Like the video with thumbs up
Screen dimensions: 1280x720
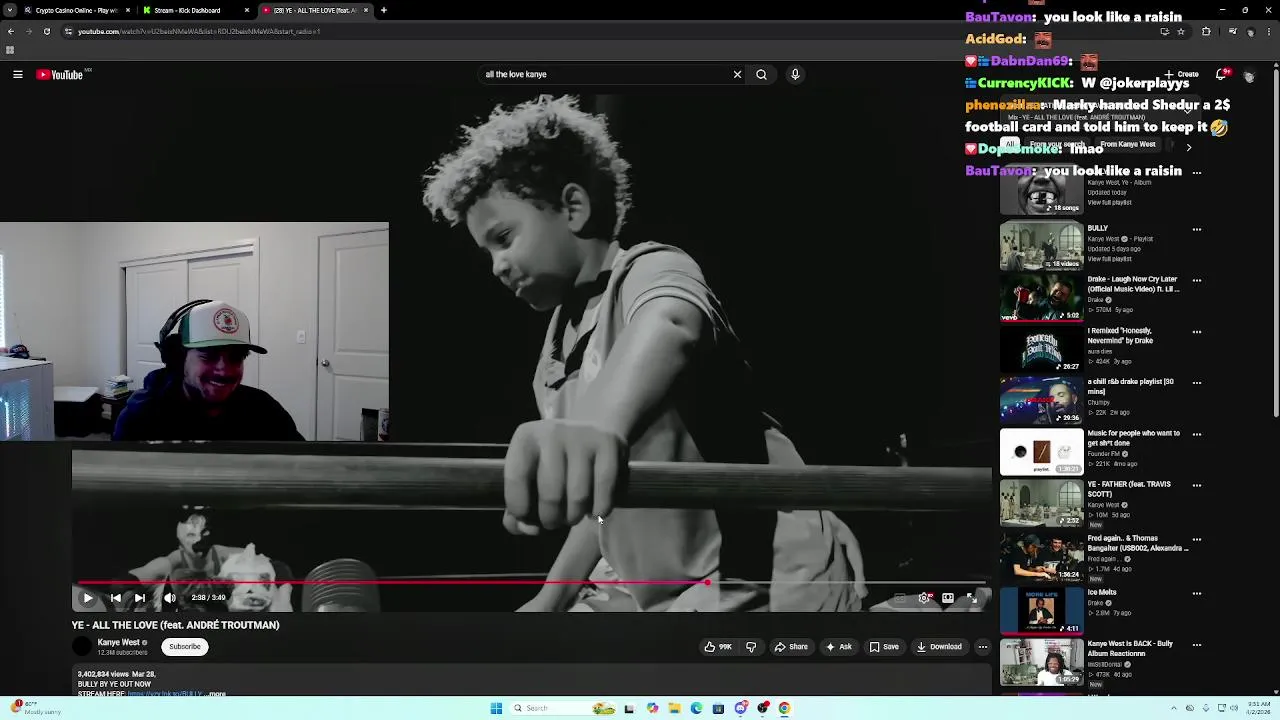(717, 647)
